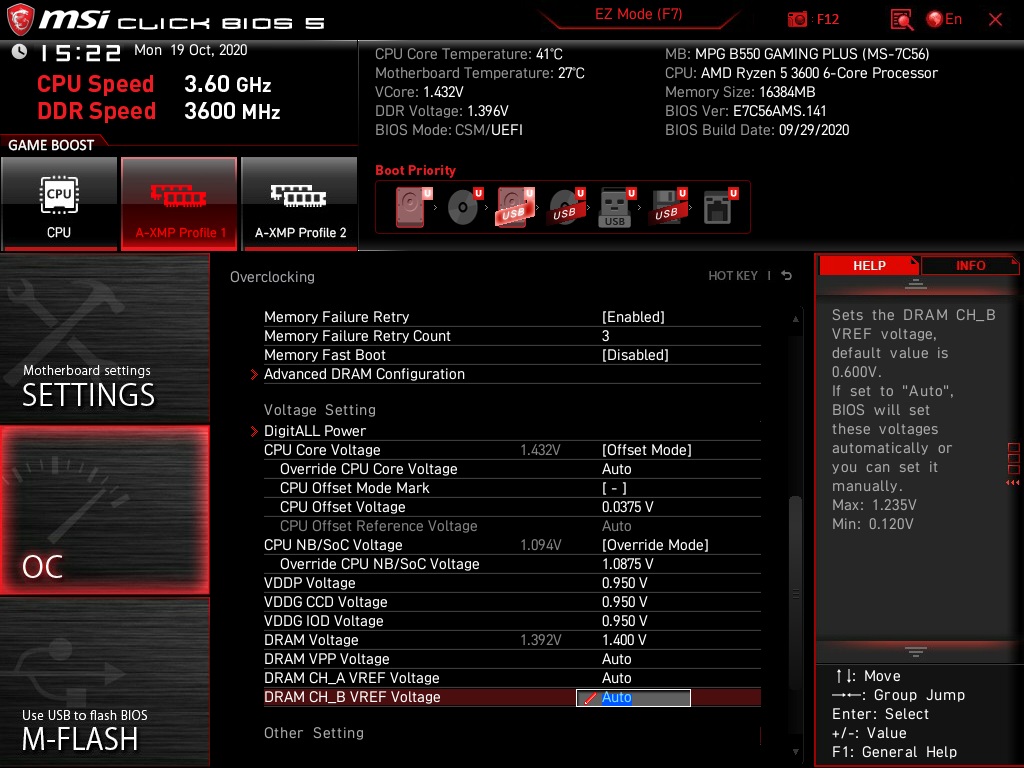Select the hard drive icon in Boot Priority
The width and height of the screenshot is (1024, 768).
[x=409, y=203]
